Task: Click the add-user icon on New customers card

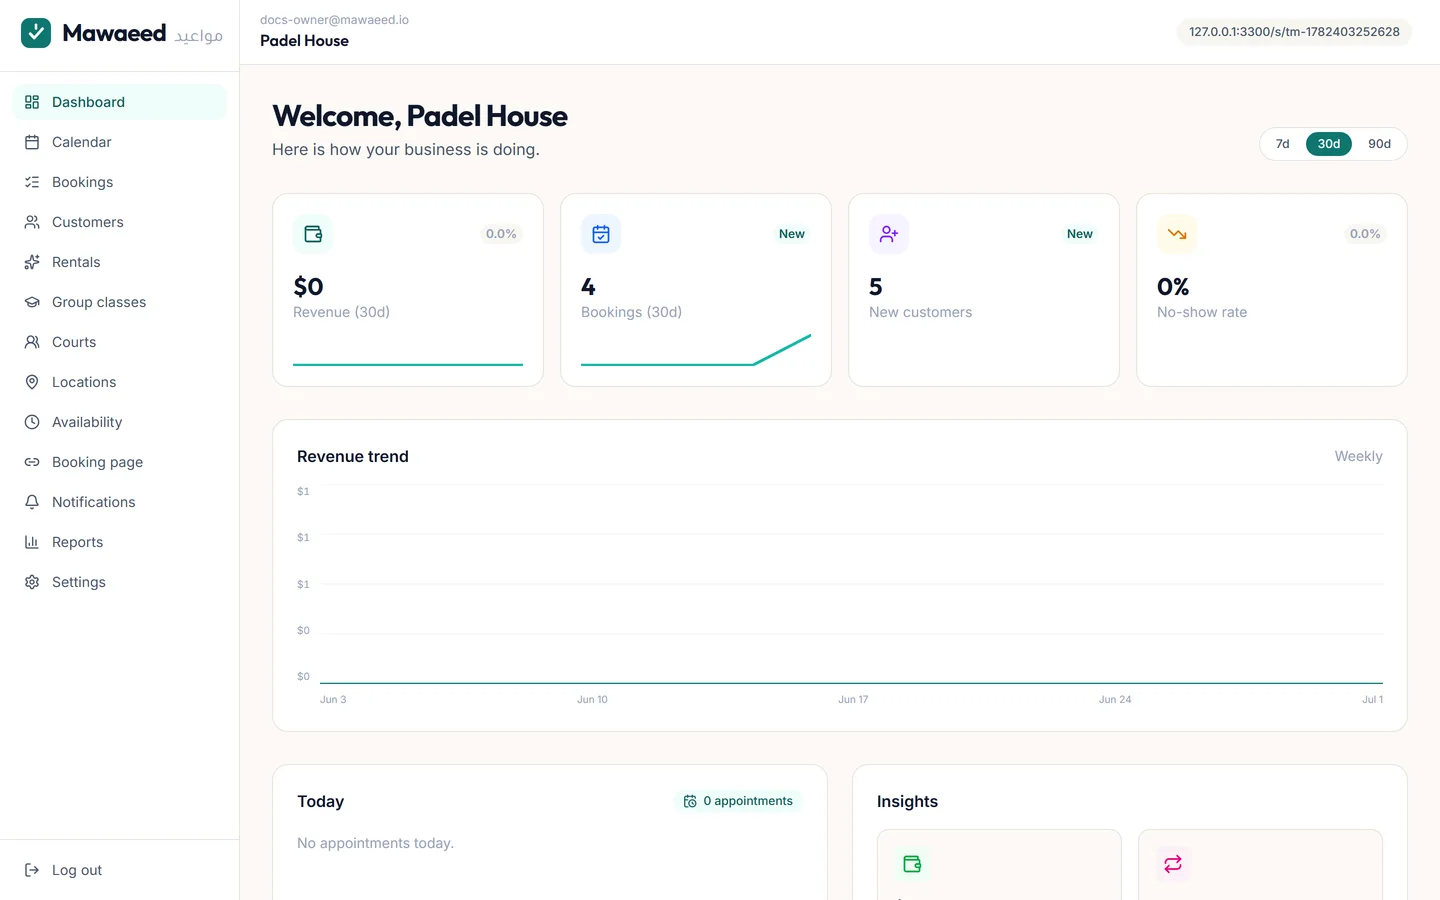Action: 889,234
